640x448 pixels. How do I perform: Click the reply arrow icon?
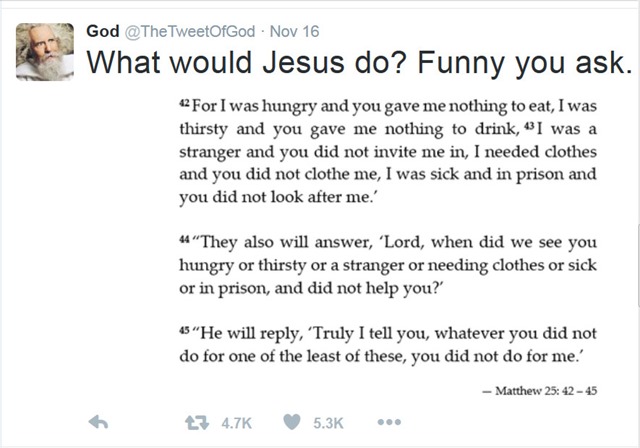click(98, 422)
